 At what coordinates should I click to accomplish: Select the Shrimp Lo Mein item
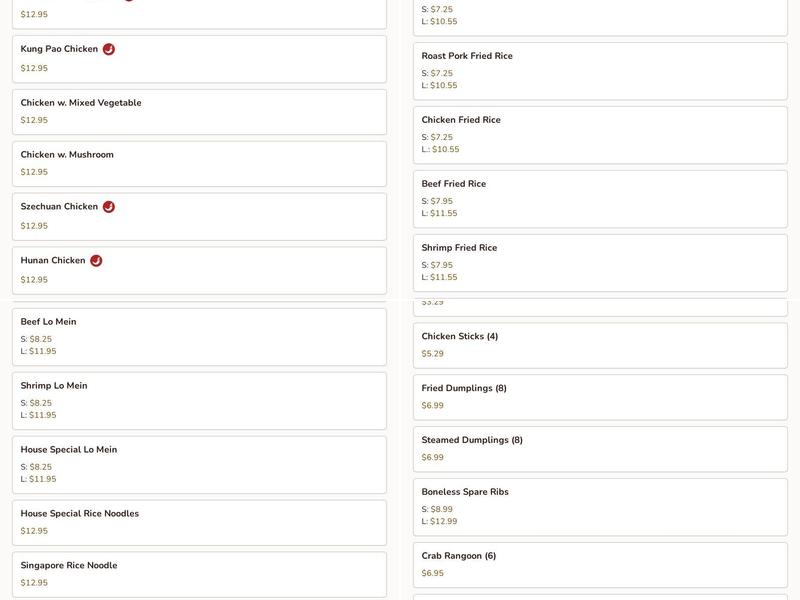[199, 400]
